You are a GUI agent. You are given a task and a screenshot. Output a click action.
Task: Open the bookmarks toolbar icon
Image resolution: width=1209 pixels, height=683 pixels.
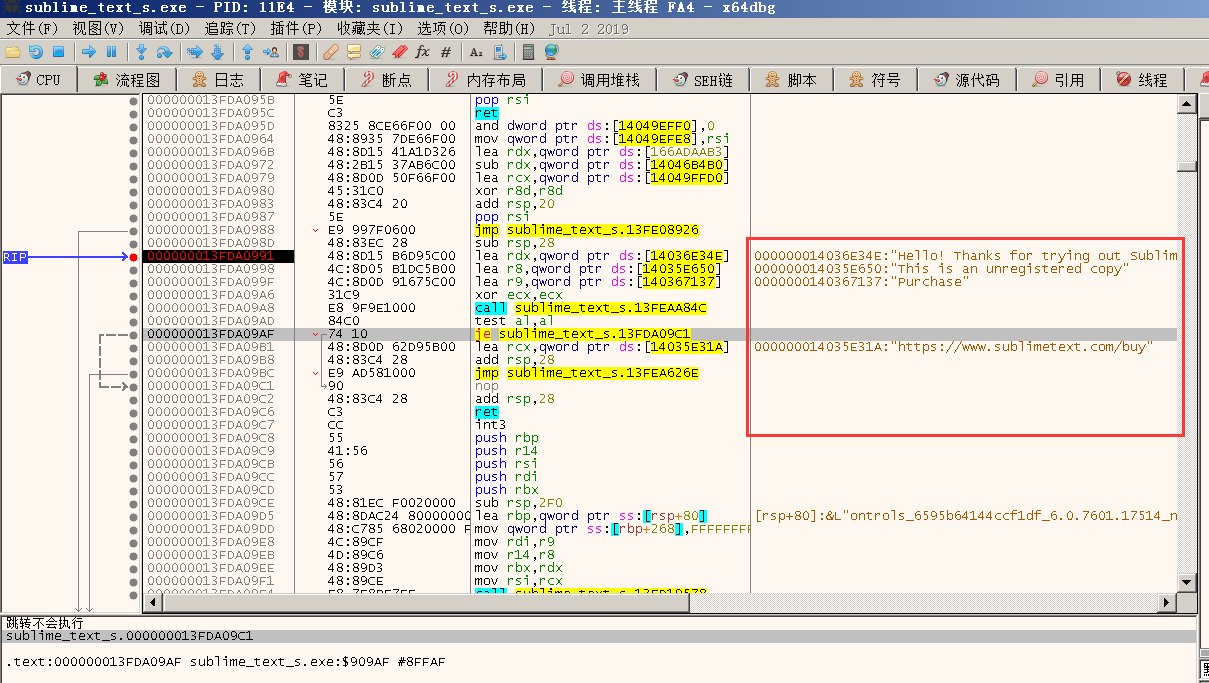click(400, 51)
